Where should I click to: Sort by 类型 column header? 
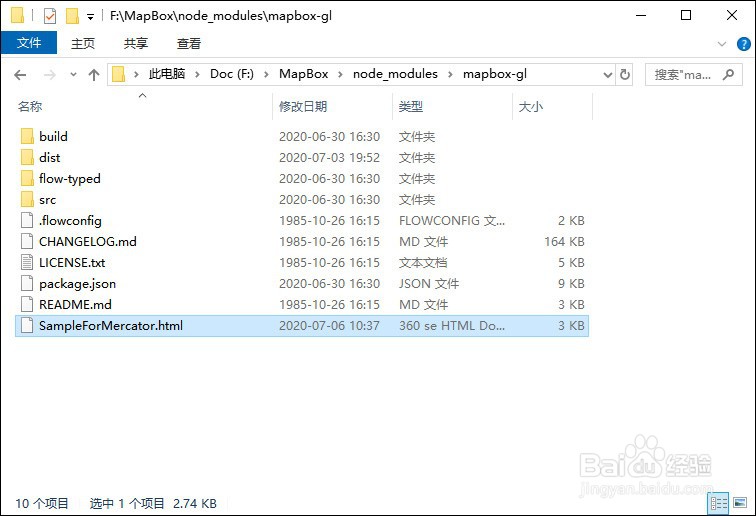point(411,106)
